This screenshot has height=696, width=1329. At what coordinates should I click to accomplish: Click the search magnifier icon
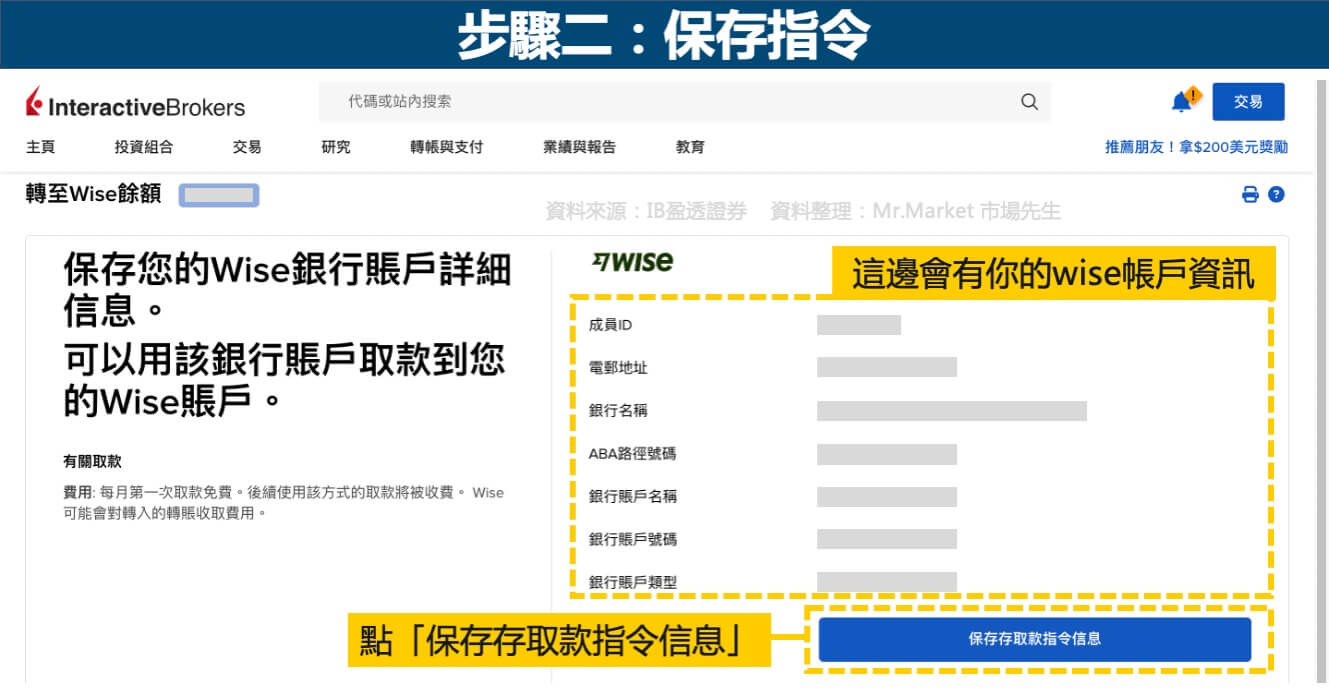[1029, 102]
